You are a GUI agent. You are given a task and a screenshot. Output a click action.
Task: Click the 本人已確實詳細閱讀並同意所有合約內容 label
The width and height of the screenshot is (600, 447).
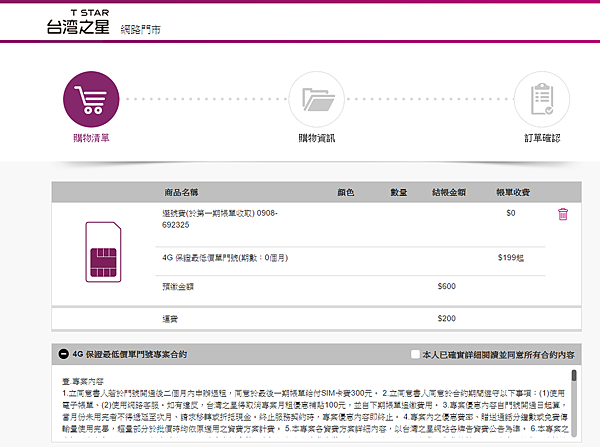[498, 355]
